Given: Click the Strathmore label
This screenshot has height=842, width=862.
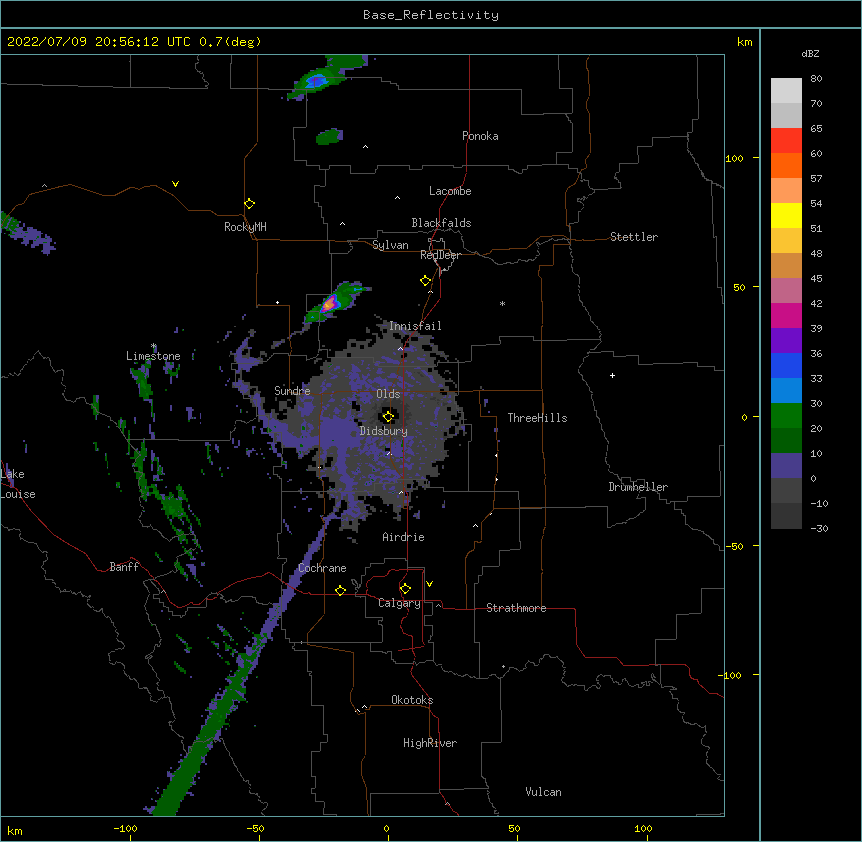Looking at the screenshot, I should point(516,608).
